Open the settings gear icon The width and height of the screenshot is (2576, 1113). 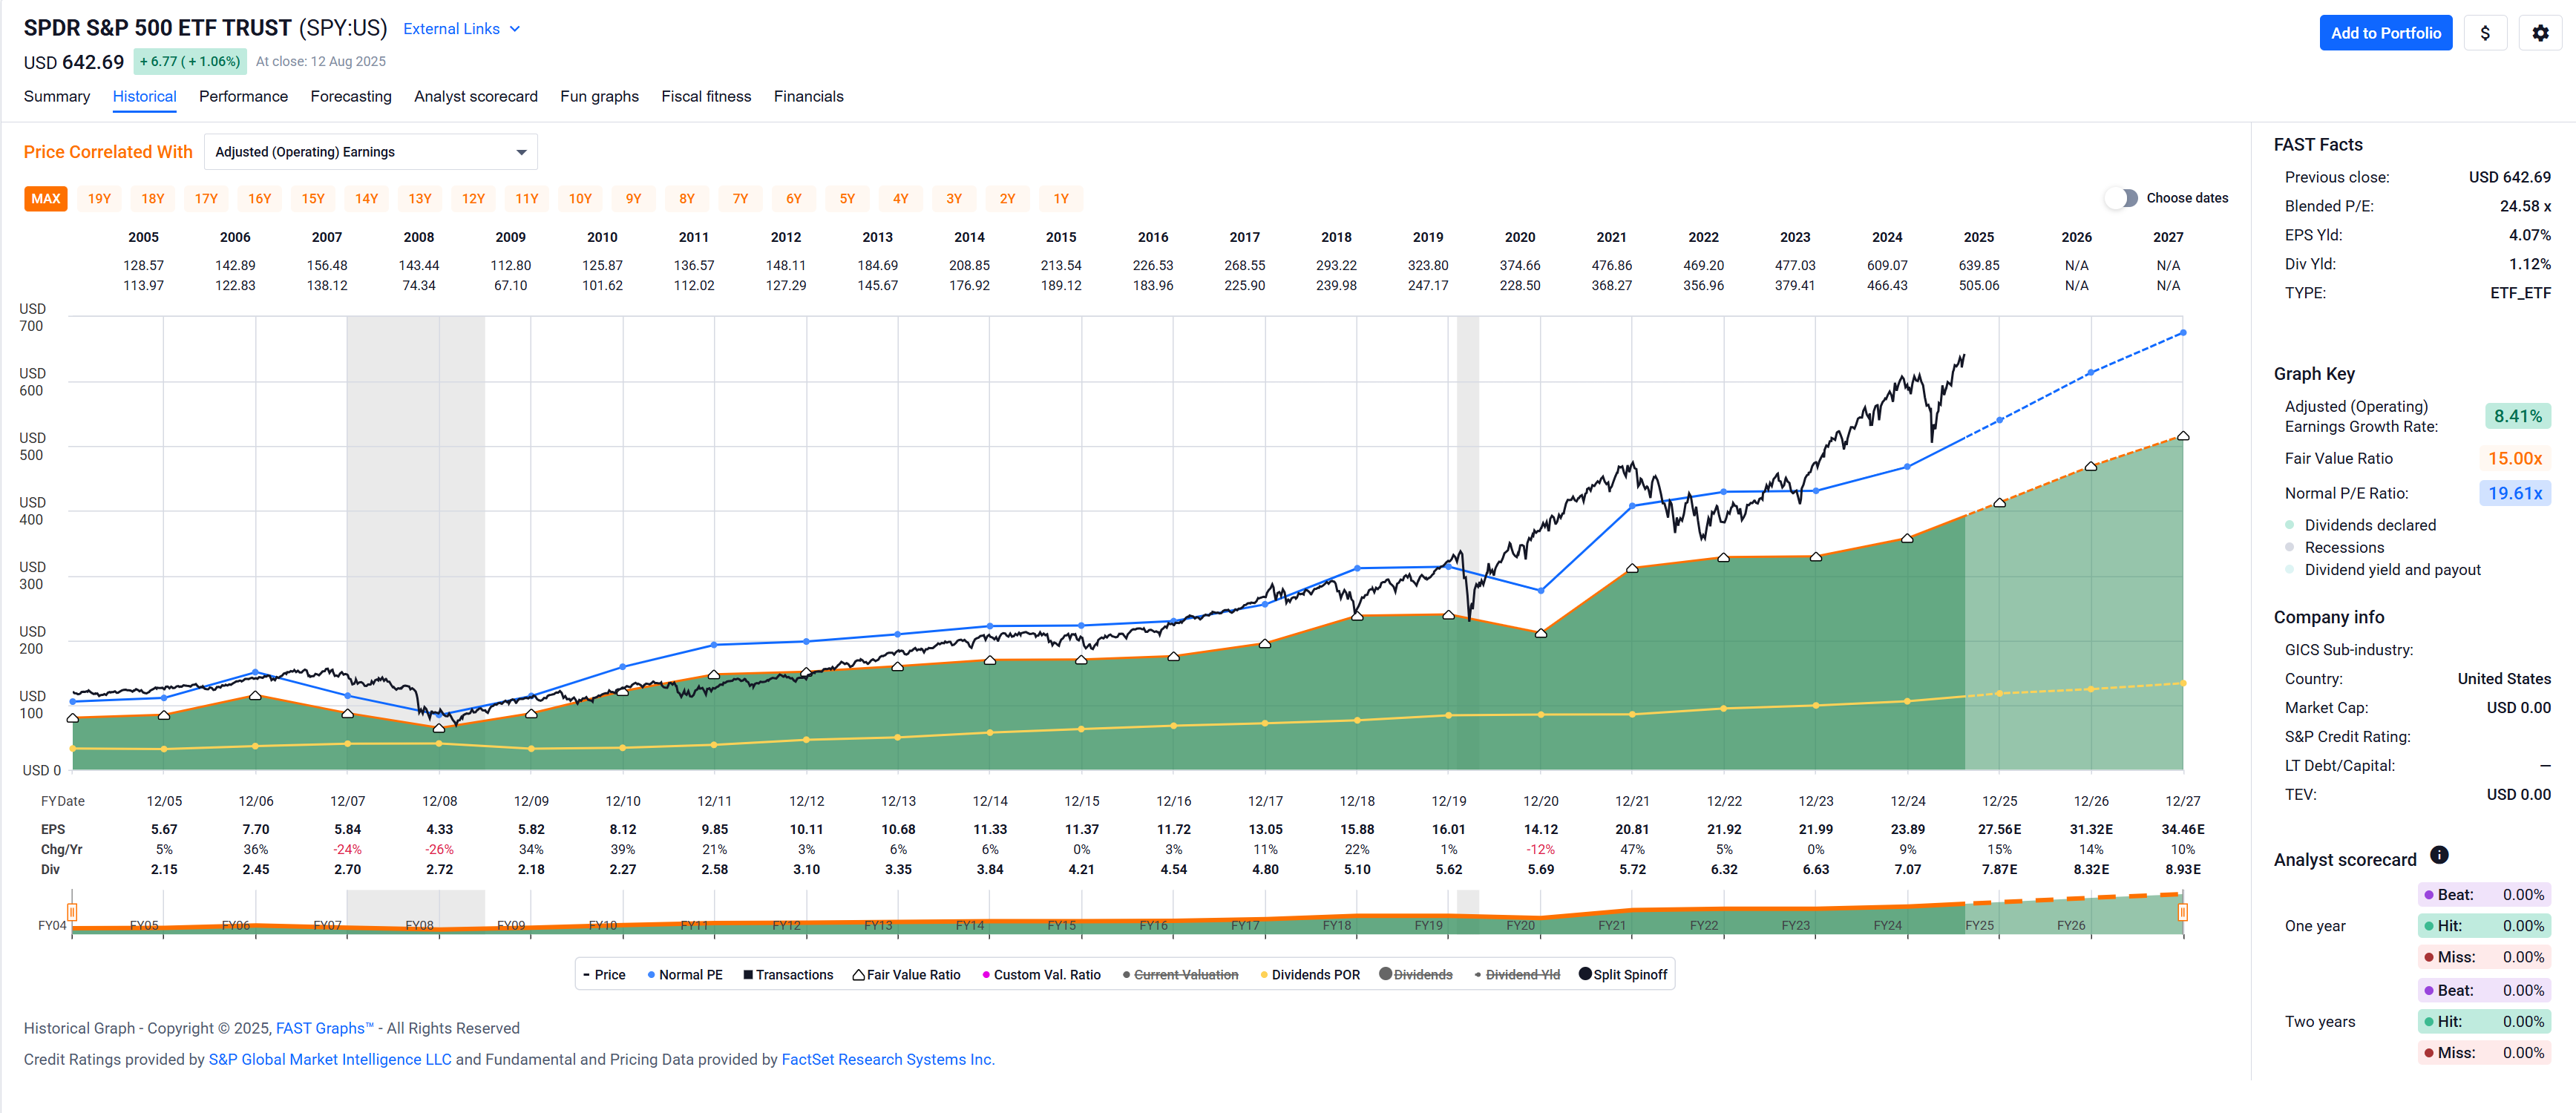2540,33
